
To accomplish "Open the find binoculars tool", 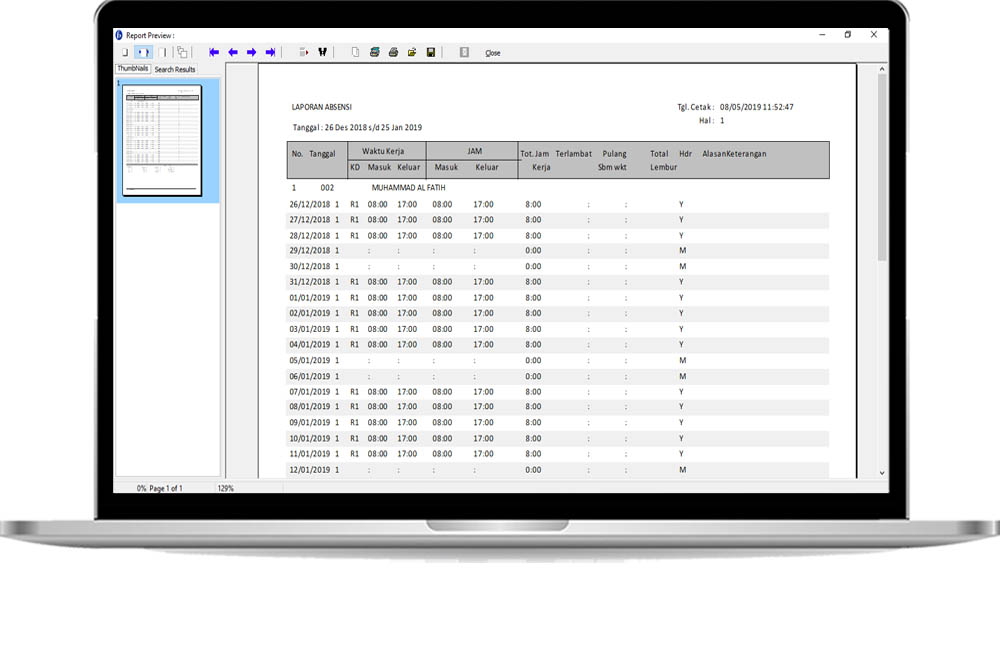I will click(323, 52).
